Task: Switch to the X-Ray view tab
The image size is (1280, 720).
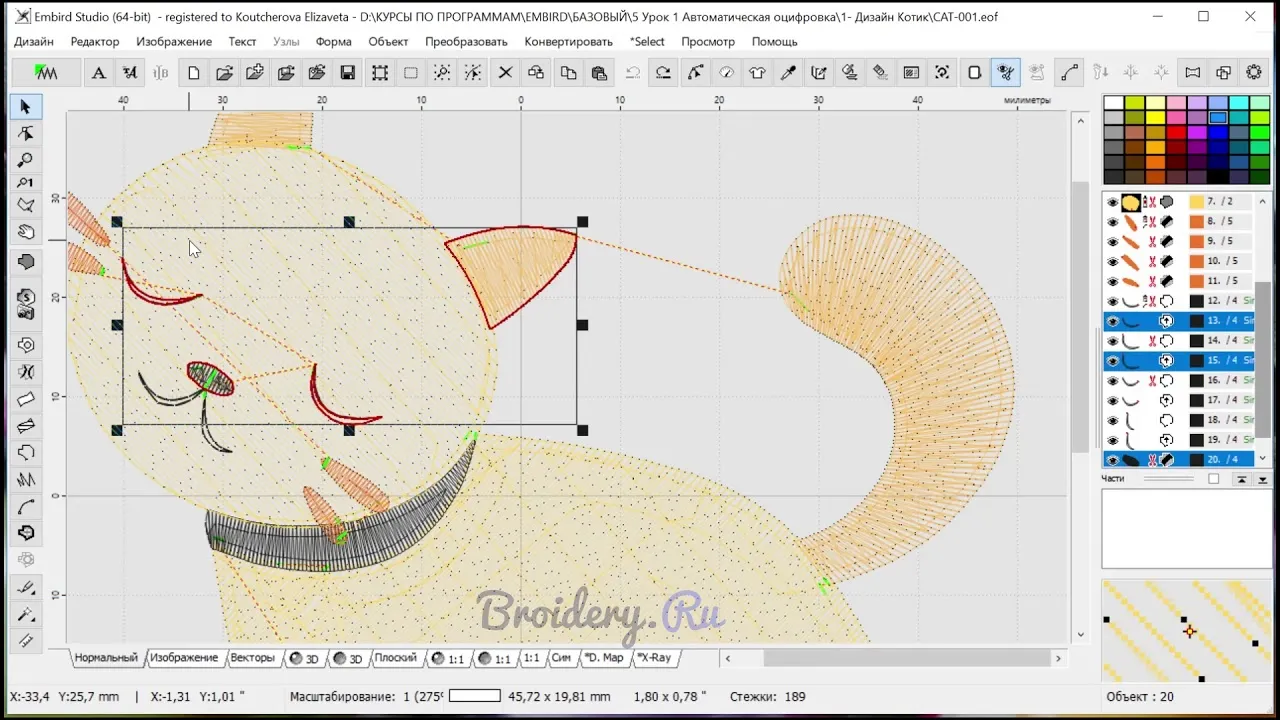Action: click(655, 658)
